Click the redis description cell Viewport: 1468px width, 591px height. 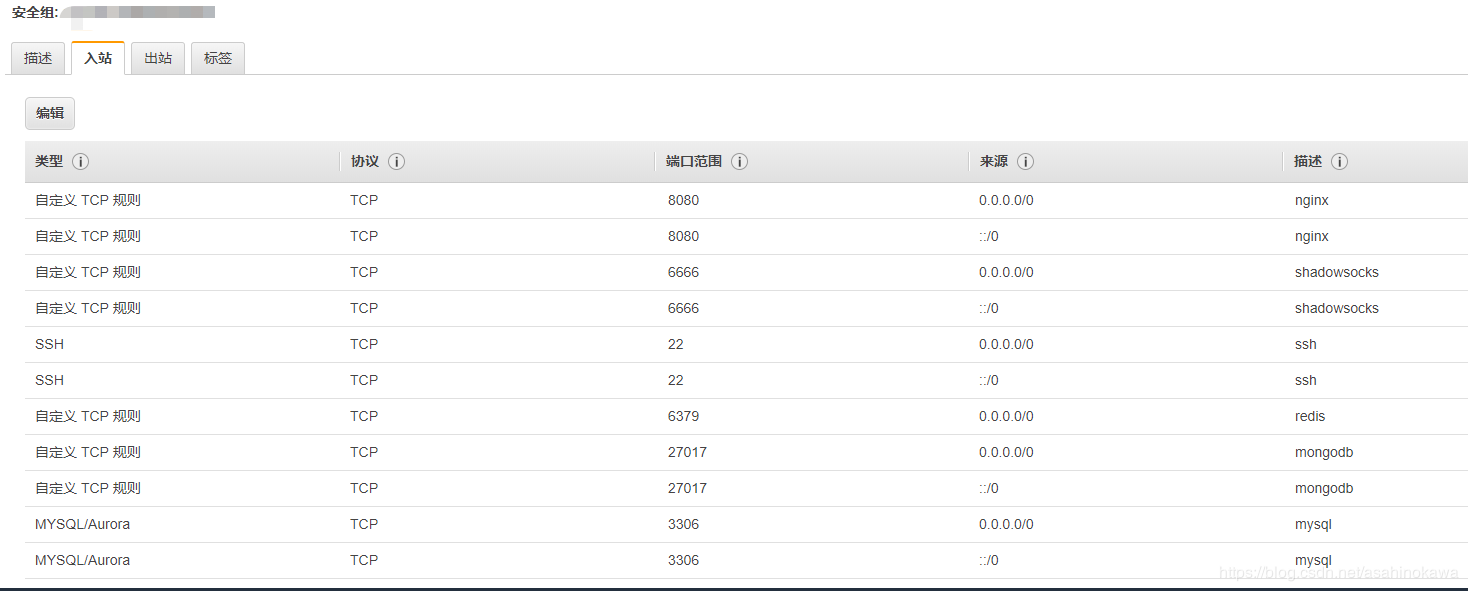click(1310, 416)
